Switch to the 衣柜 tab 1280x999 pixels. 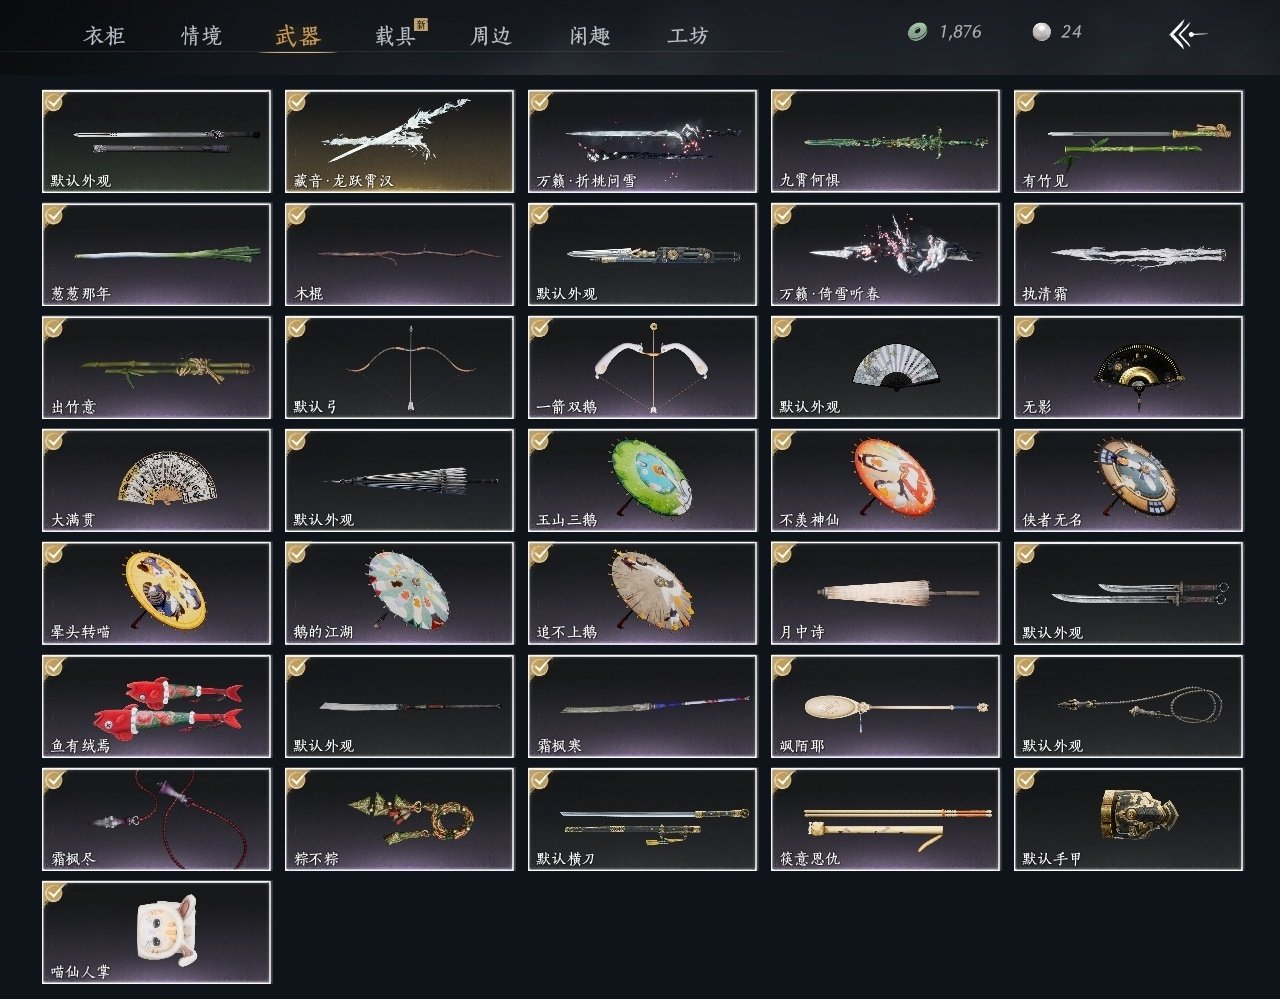pos(104,36)
